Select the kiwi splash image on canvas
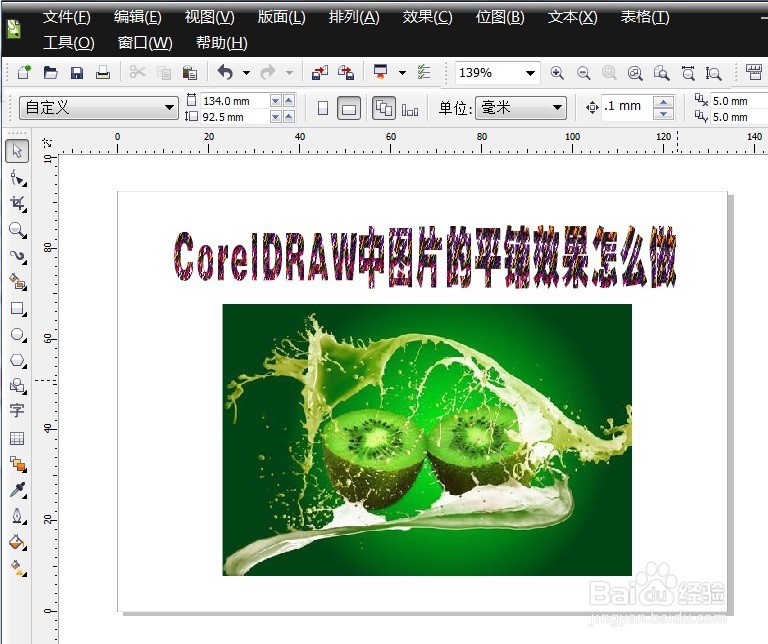768x644 pixels. (427, 440)
